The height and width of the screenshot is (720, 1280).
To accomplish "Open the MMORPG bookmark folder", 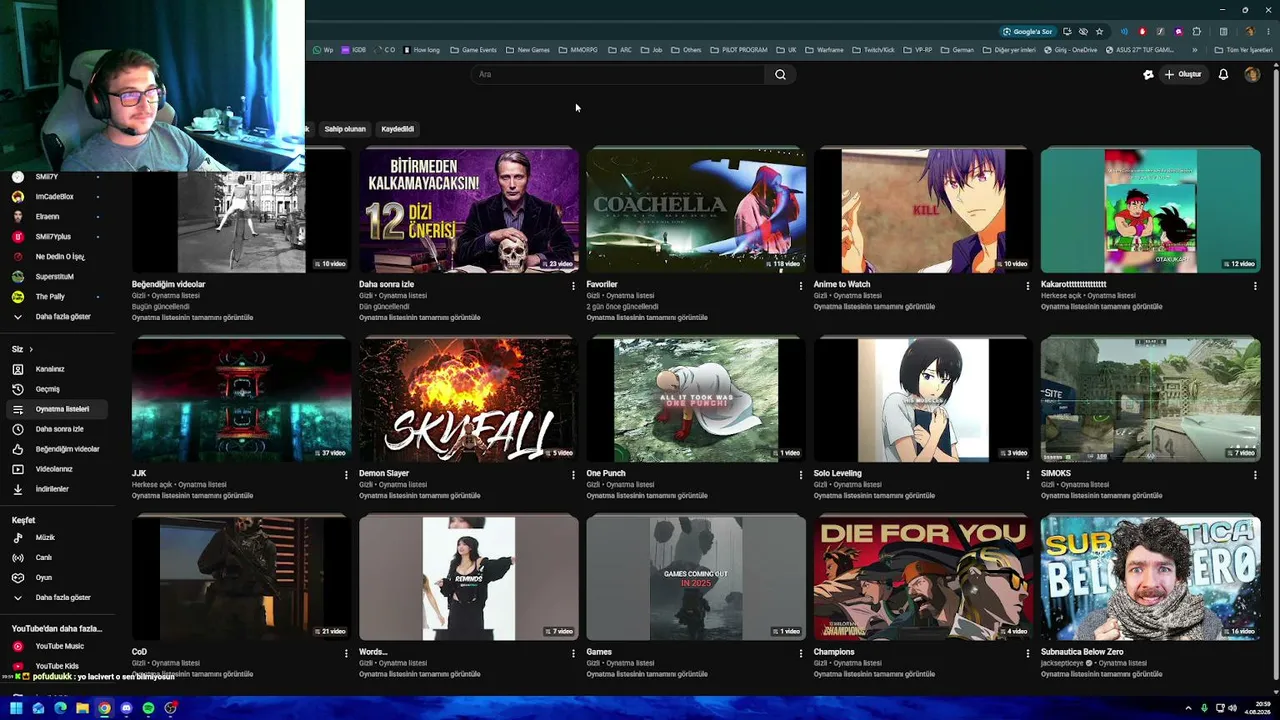I will [579, 50].
